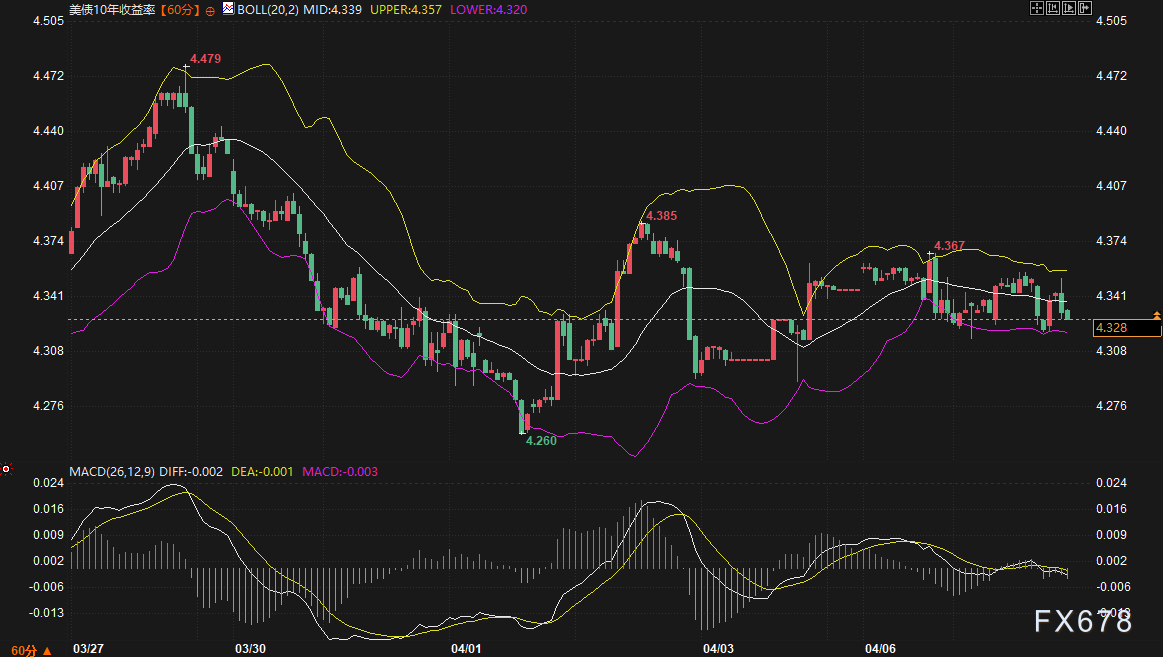Click the MACD(26,12,9) indicator label
1163x657 pixels.
click(109, 471)
